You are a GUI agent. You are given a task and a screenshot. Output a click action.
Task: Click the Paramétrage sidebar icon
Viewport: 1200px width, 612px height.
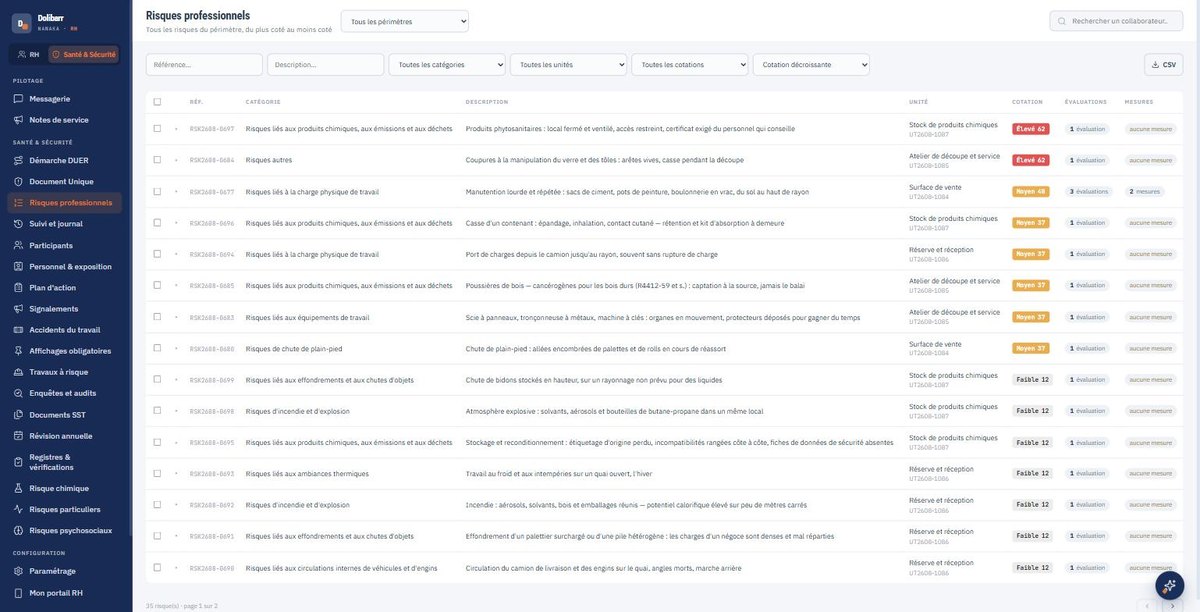tap(18, 571)
